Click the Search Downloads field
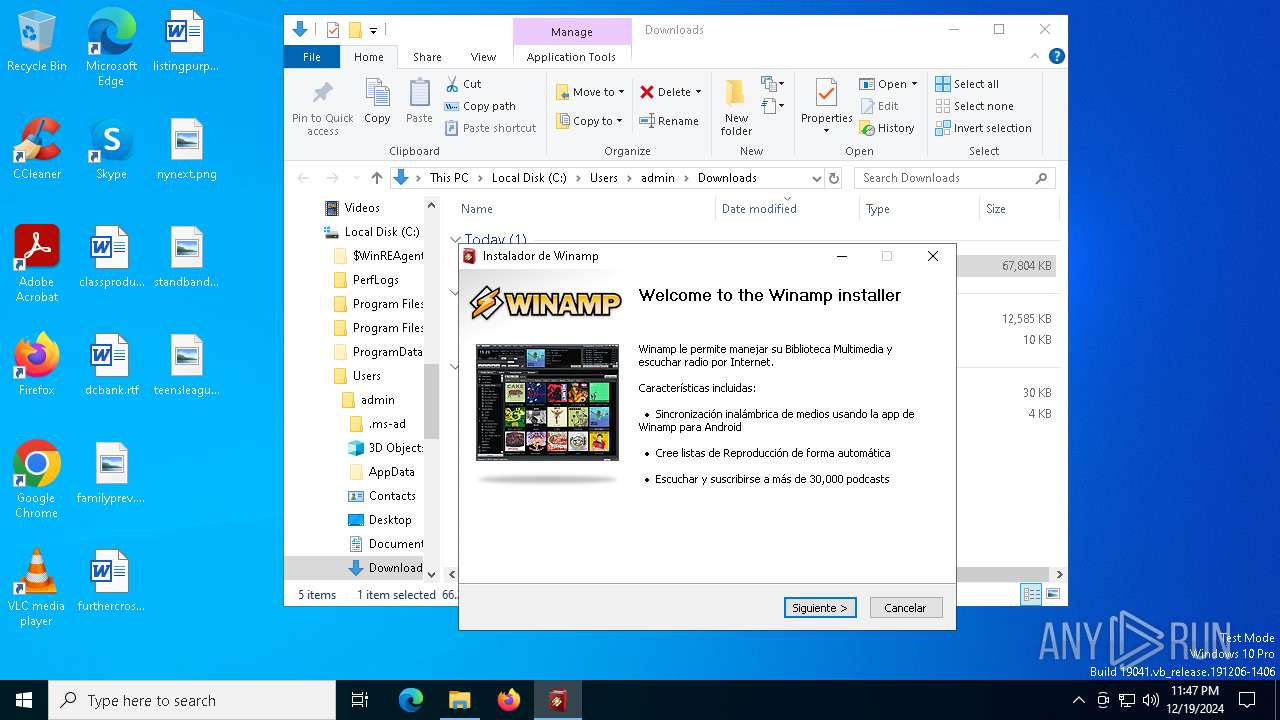The image size is (1280, 720). 954,178
